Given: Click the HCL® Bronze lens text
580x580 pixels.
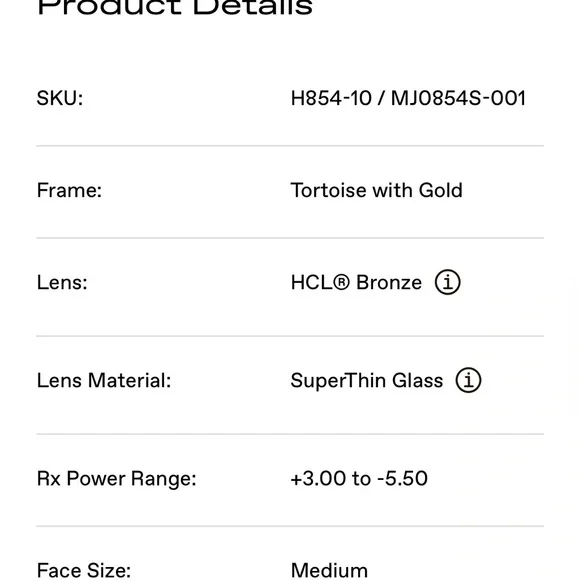Looking at the screenshot, I should point(356,283).
